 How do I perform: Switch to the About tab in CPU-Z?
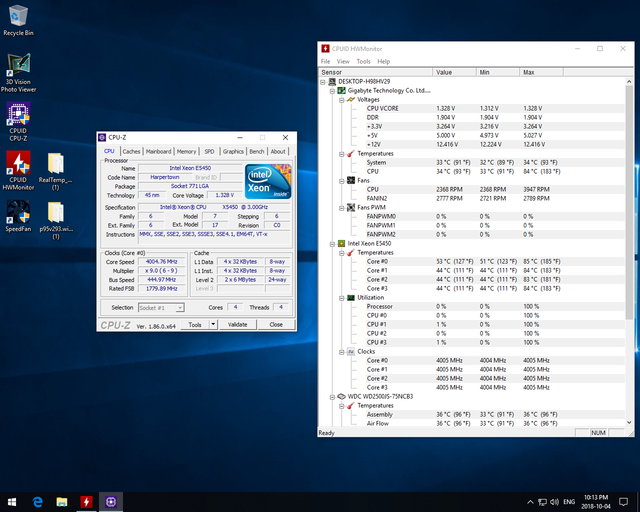tap(278, 151)
